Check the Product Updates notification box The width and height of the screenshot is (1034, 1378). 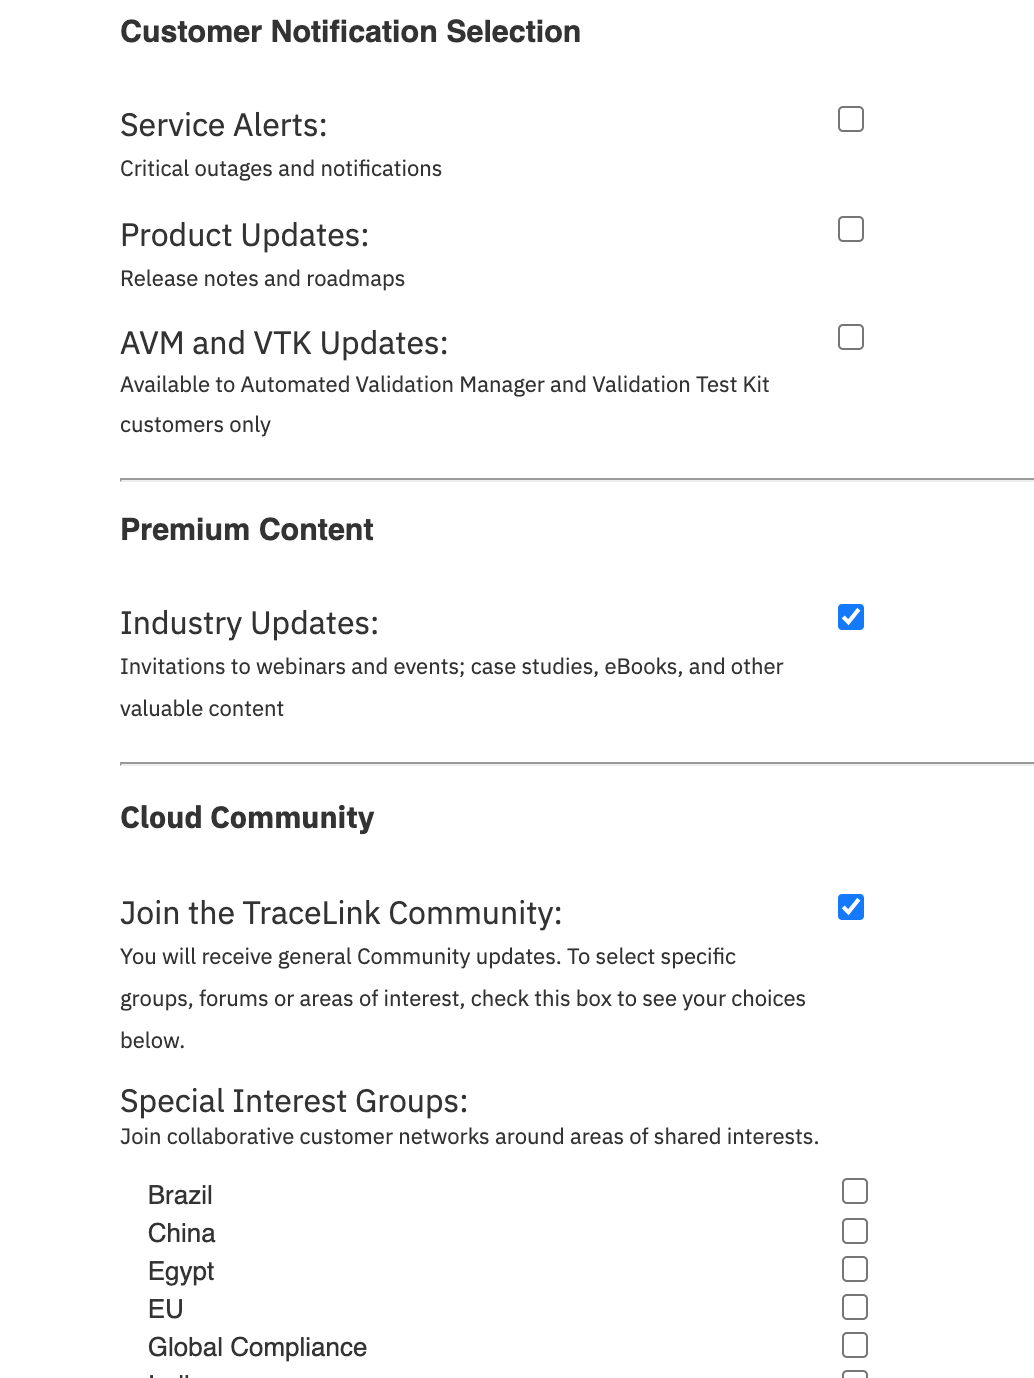point(850,228)
